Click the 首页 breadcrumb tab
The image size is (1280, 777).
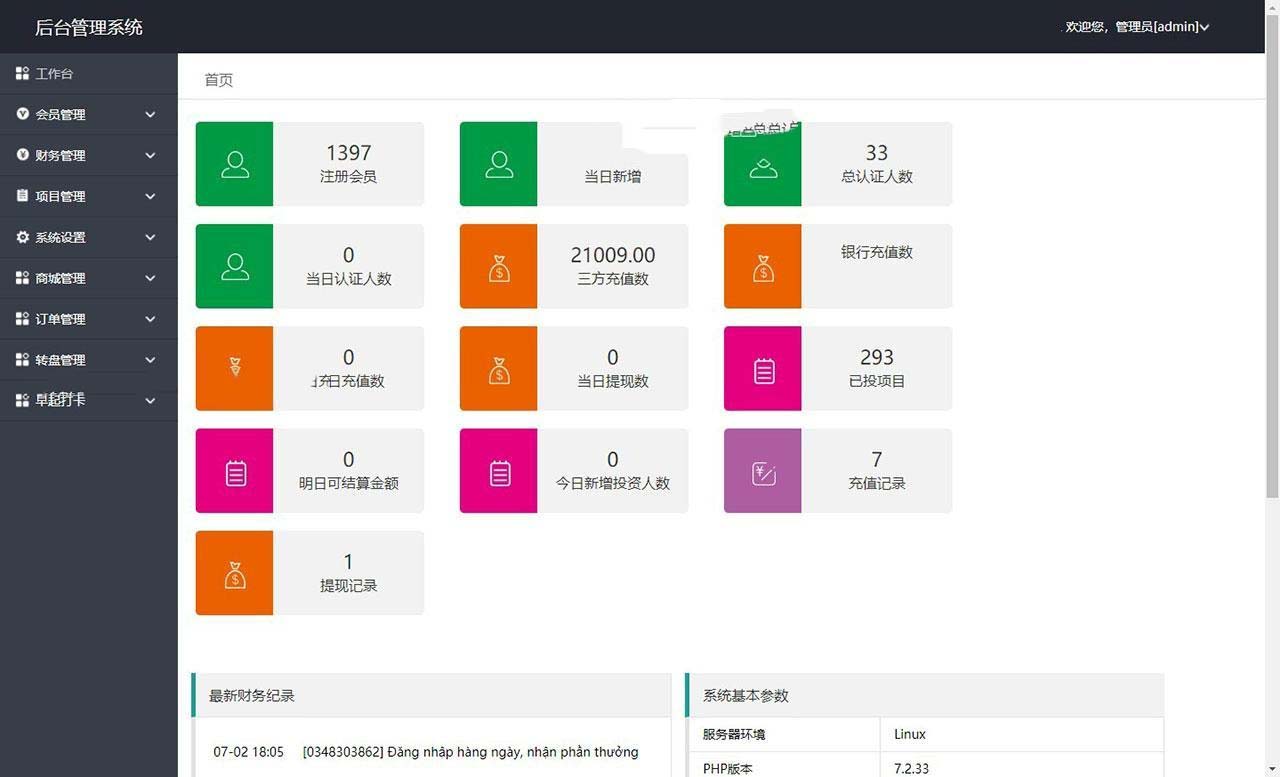point(218,80)
